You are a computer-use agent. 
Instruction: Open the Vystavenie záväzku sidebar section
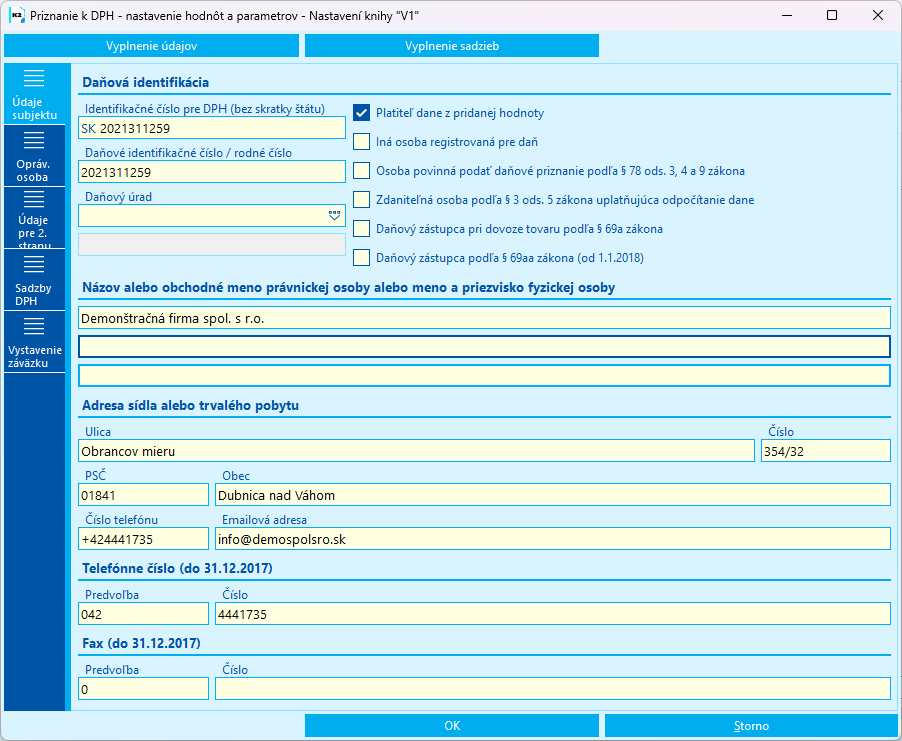[x=35, y=342]
